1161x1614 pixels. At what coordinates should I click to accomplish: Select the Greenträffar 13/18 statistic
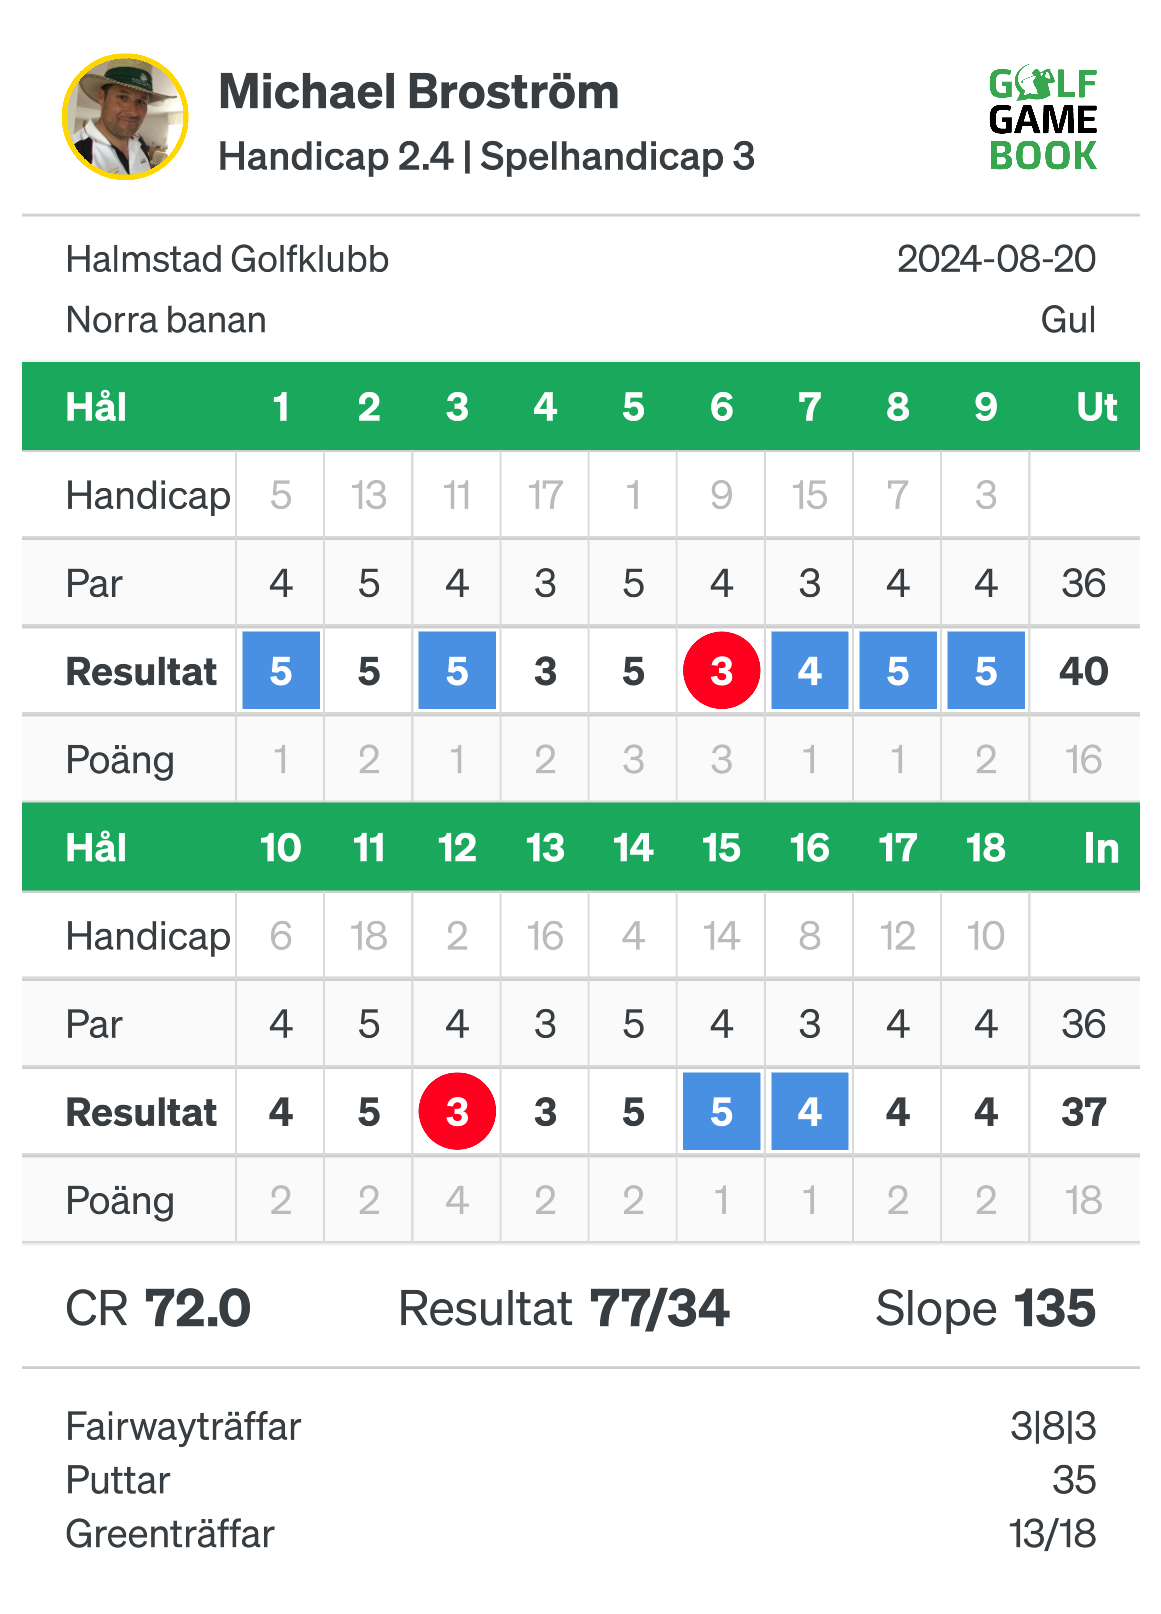coord(581,1534)
